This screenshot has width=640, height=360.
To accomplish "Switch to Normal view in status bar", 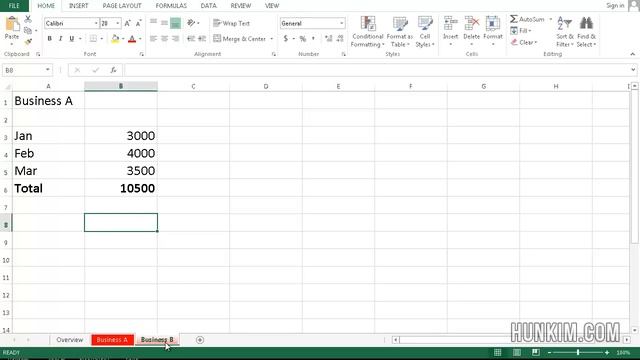I will (498, 353).
